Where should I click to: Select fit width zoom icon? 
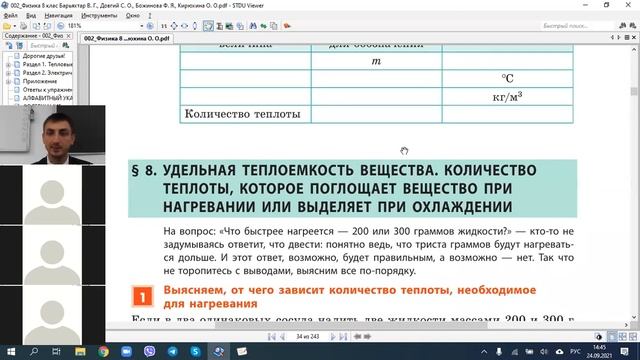[184, 26]
